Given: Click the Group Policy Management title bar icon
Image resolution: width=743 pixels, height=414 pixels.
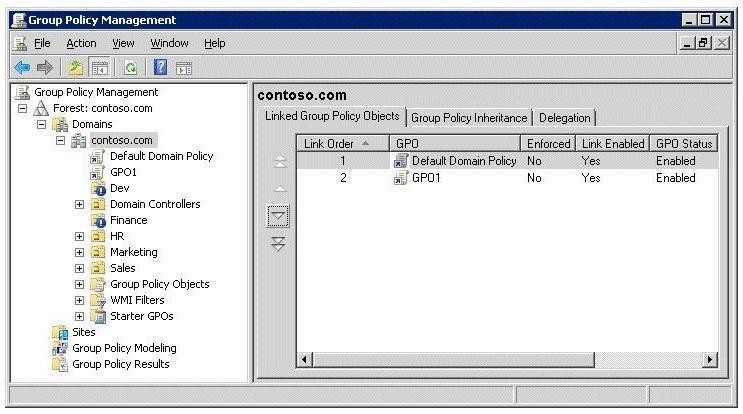Looking at the screenshot, I should (x=19, y=20).
